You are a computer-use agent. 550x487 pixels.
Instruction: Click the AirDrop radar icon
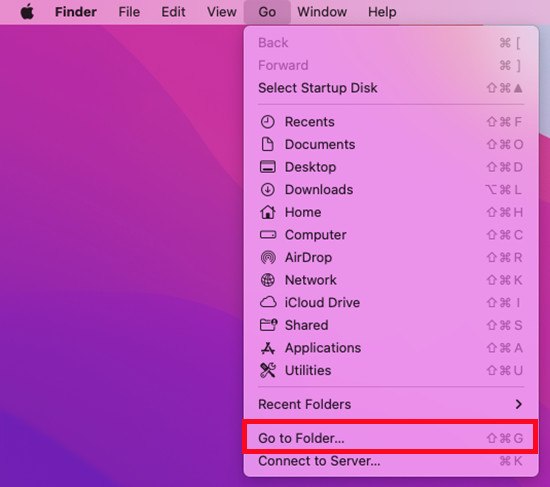pos(268,258)
